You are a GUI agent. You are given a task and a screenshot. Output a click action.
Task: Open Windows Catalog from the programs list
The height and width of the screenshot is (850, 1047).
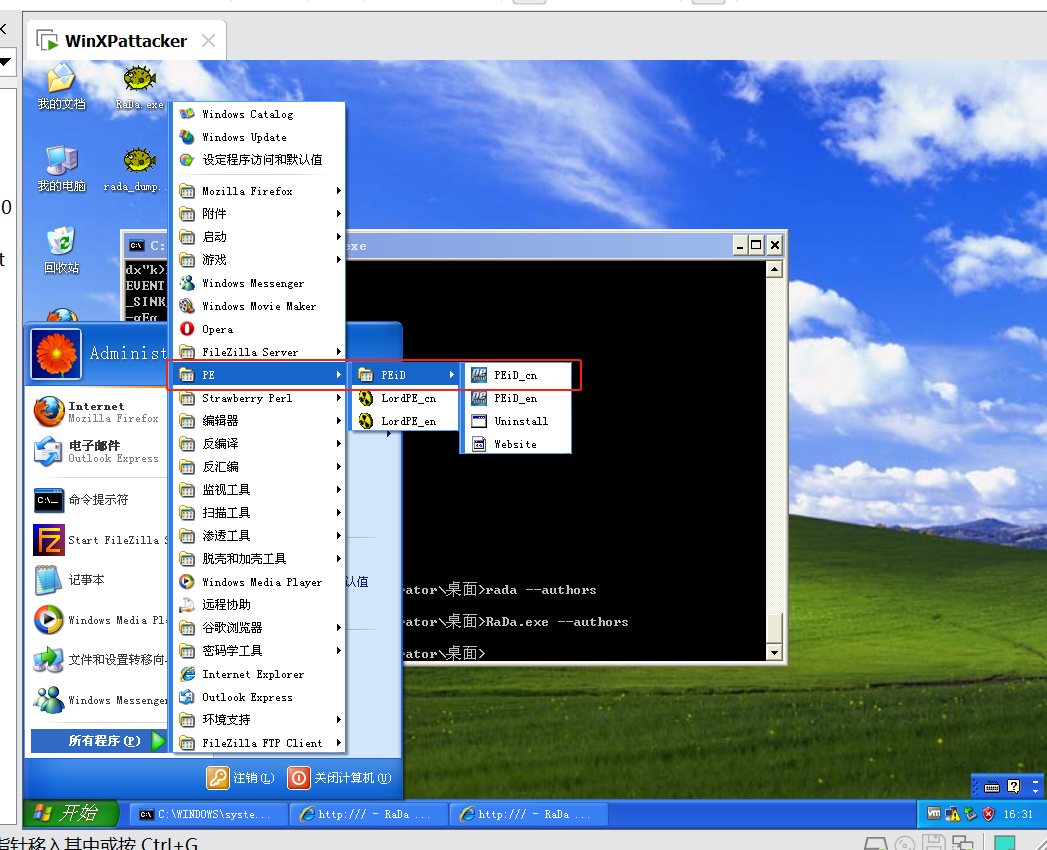[259, 114]
